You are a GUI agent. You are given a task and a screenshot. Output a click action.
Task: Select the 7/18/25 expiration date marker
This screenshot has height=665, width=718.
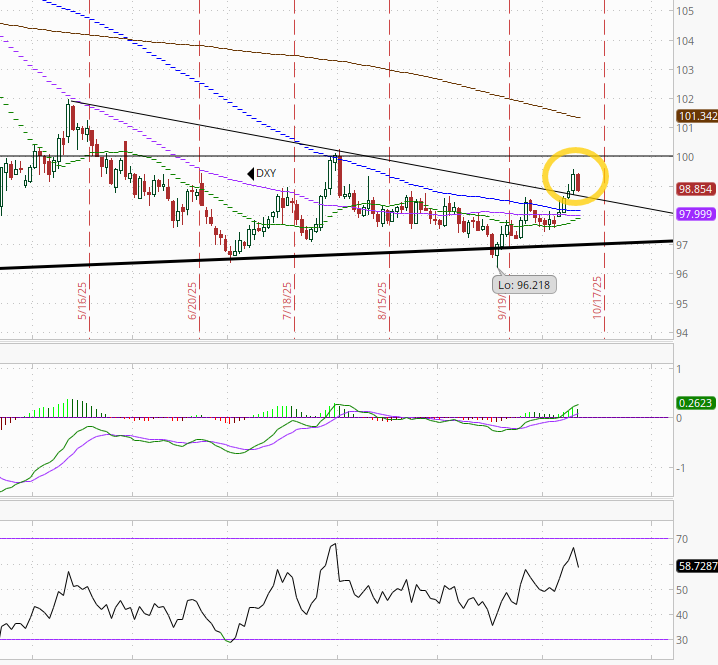[x=287, y=301]
